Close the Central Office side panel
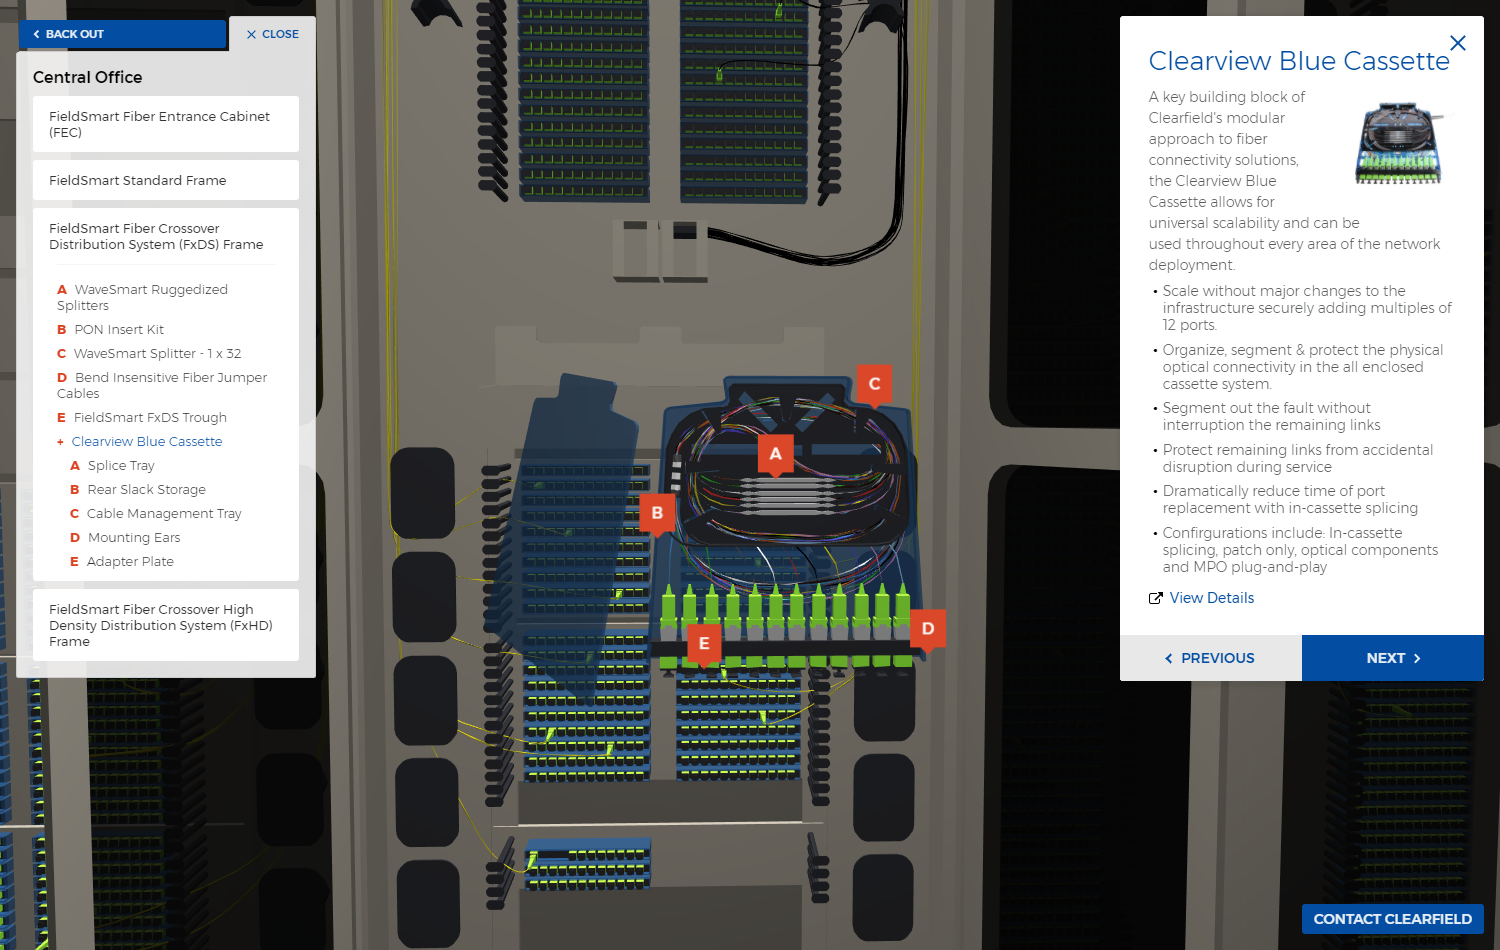1500x950 pixels. [273, 34]
